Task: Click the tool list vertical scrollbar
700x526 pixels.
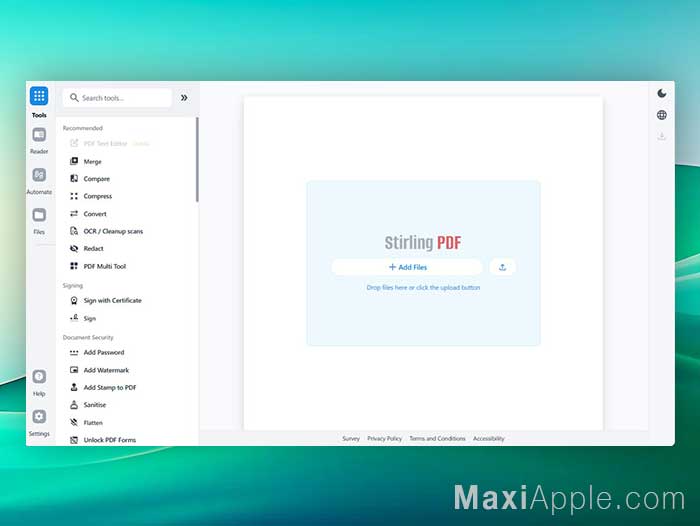Action: click(197, 159)
